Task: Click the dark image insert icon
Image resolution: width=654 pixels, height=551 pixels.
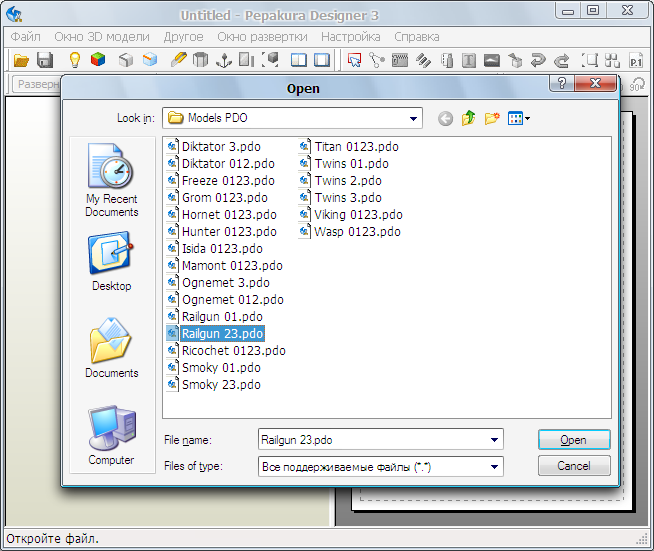Action: coord(492,61)
